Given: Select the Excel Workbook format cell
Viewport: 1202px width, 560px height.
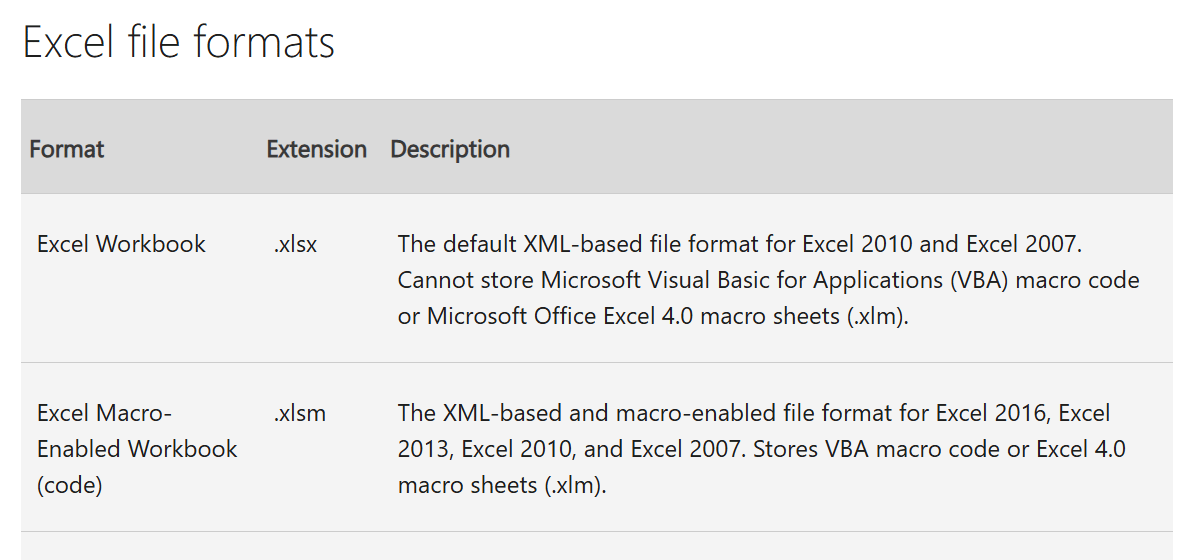Looking at the screenshot, I should click(x=121, y=244).
